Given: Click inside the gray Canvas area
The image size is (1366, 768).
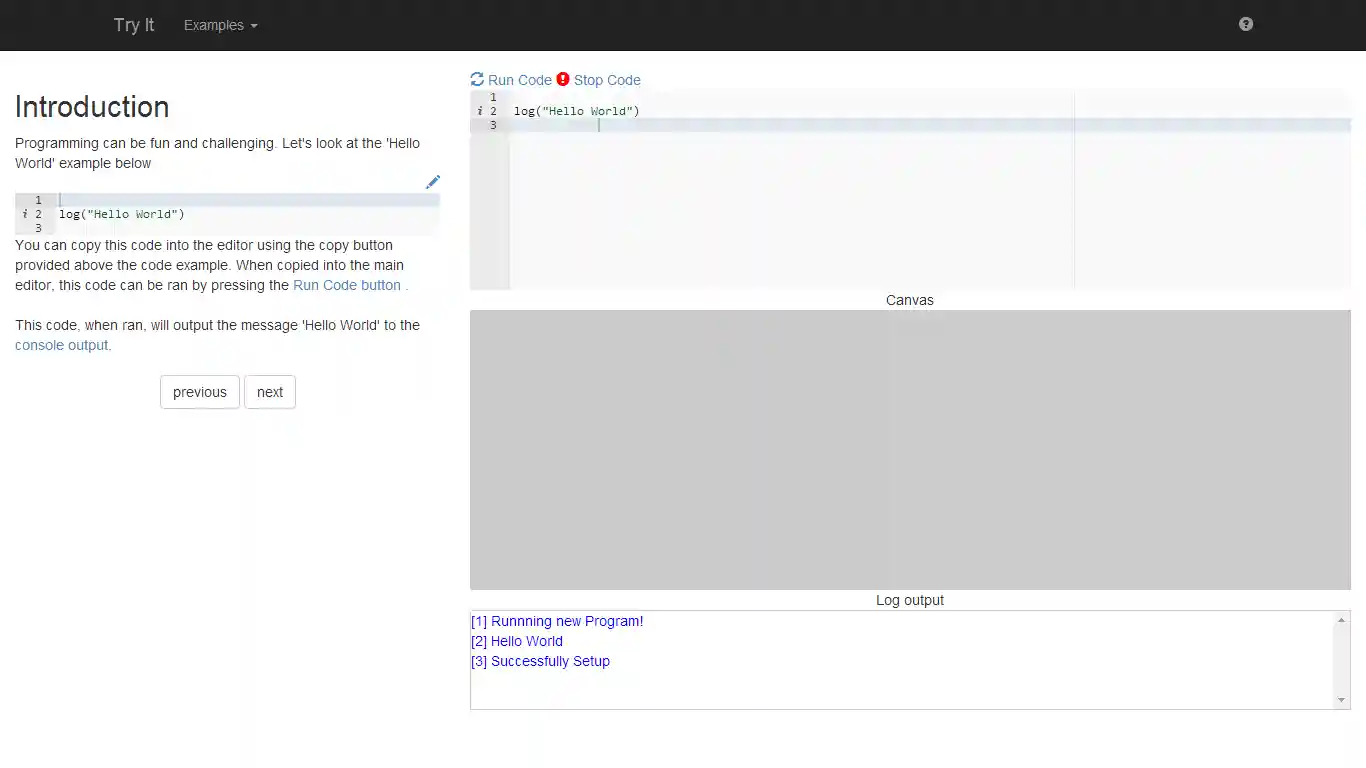Looking at the screenshot, I should 910,449.
